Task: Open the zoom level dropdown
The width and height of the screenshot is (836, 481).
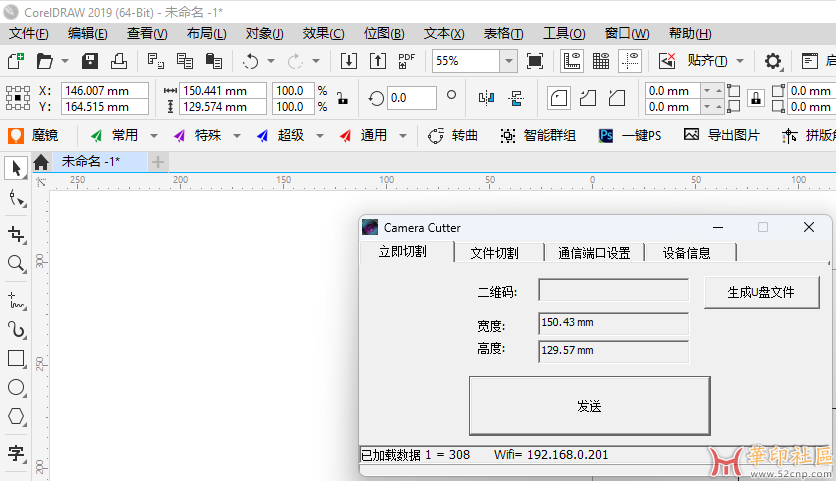Action: (509, 61)
